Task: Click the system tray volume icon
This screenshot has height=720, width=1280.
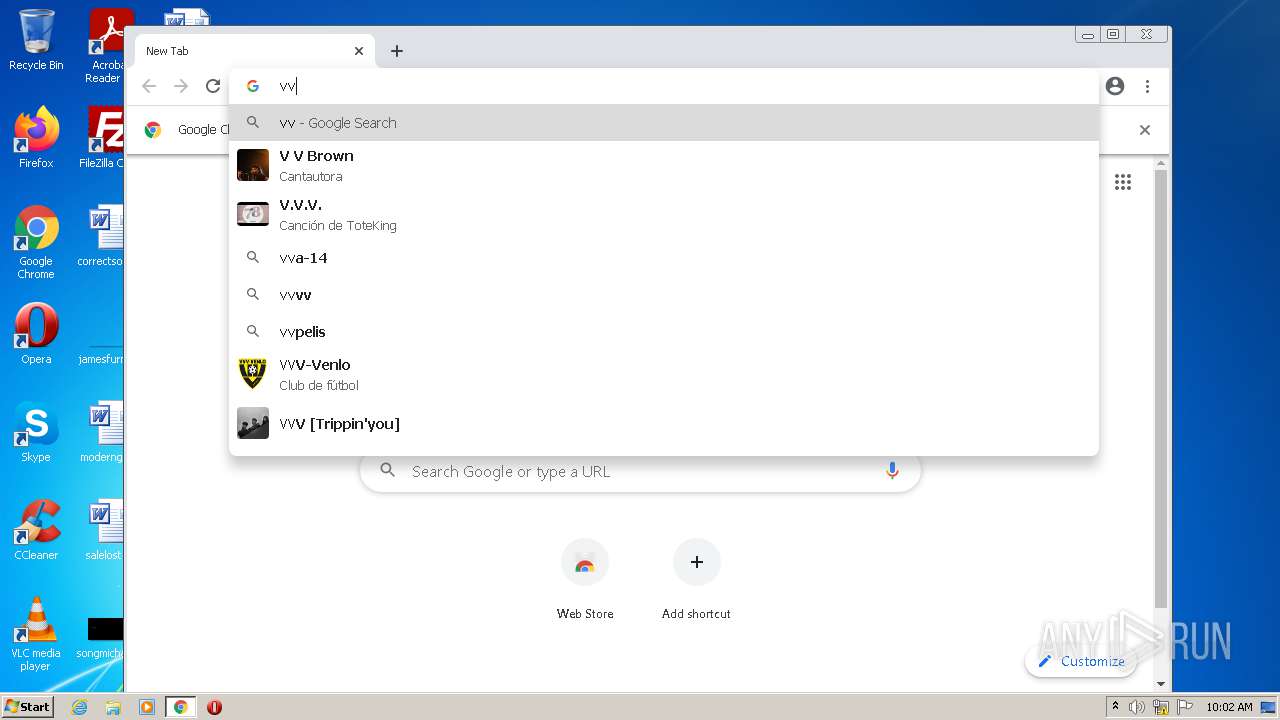Action: tap(1137, 707)
